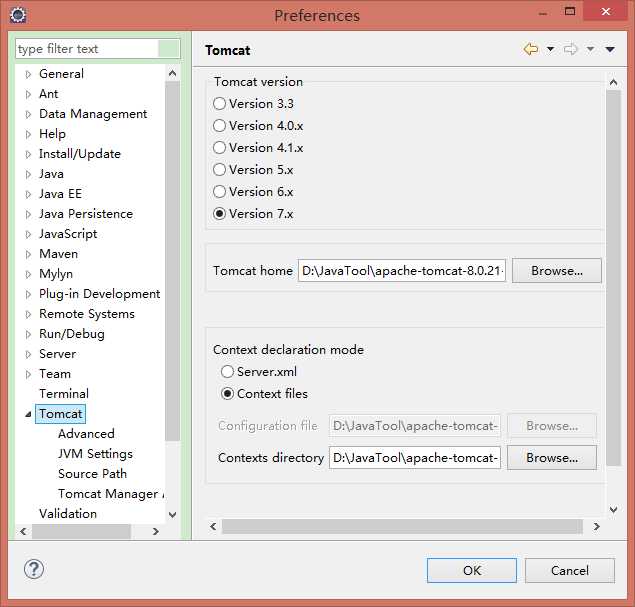The image size is (635, 607).
Task: Expand the Data Management node
Action: pos(28,114)
